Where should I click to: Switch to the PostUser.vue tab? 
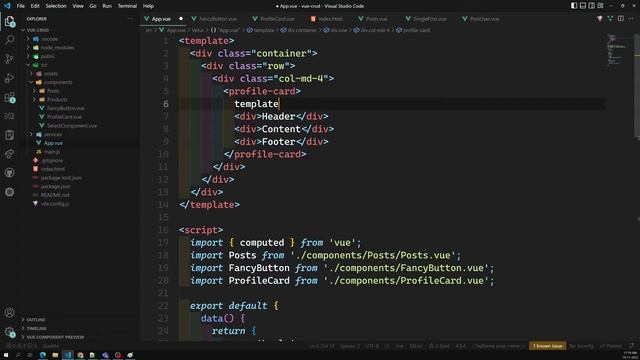coord(484,19)
